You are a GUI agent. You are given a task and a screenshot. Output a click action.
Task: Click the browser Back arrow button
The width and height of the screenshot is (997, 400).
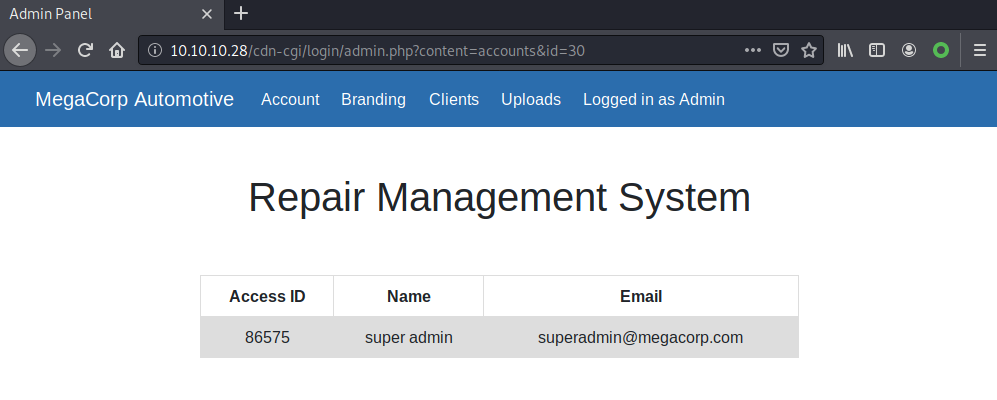(x=20, y=50)
